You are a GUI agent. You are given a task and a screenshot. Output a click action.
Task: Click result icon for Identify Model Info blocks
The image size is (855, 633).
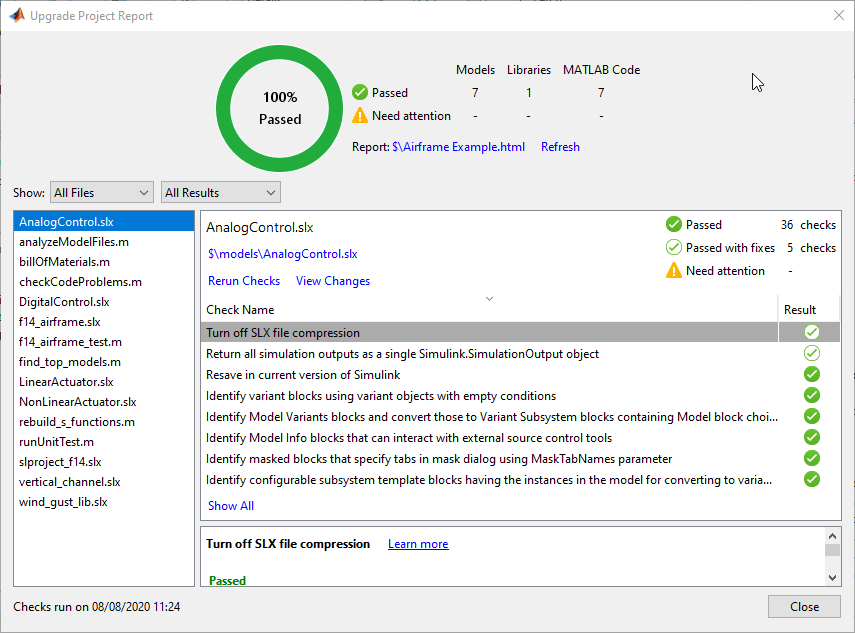coord(811,437)
